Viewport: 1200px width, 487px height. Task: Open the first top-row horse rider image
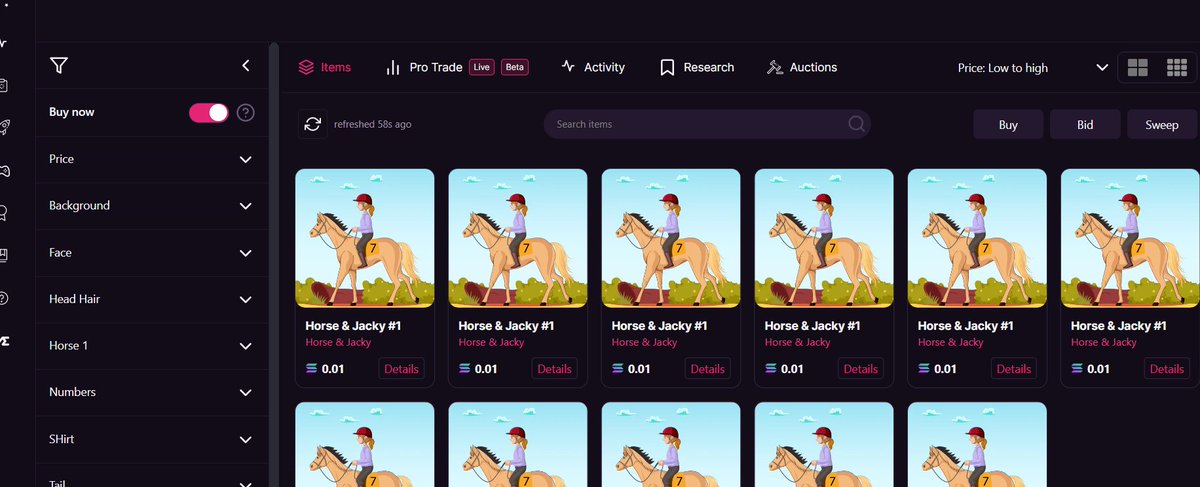365,238
